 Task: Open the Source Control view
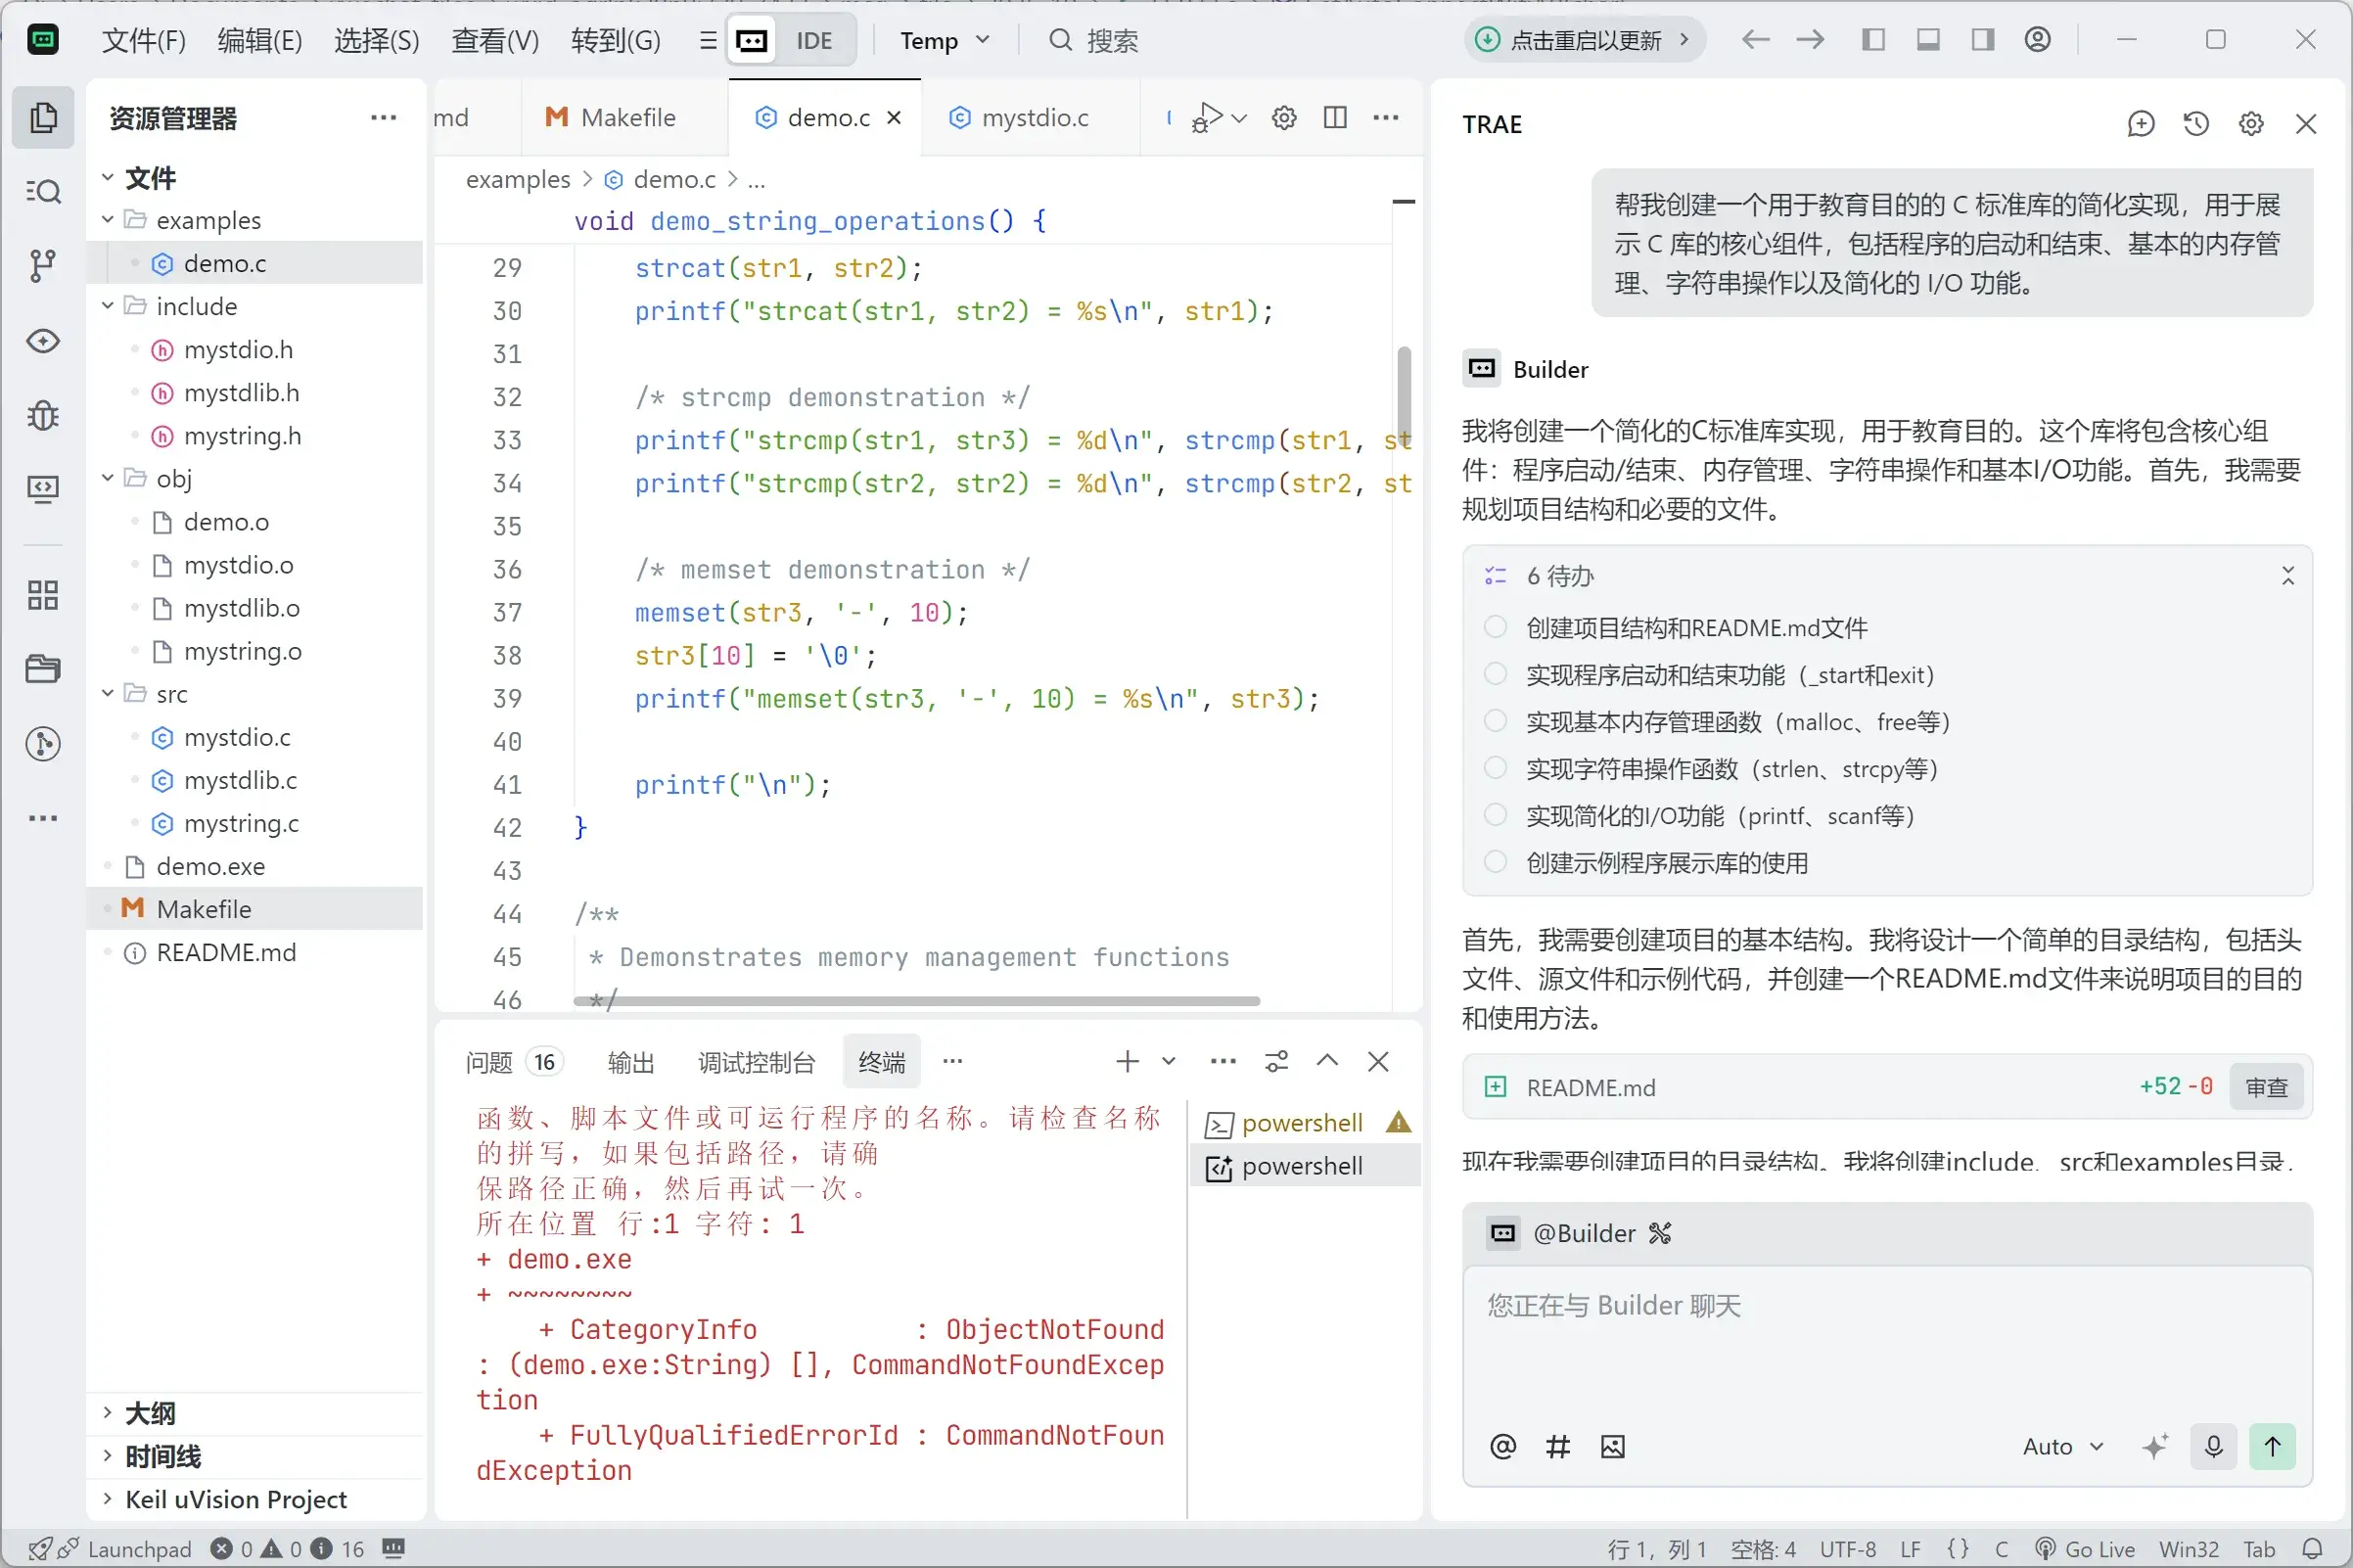click(x=44, y=265)
